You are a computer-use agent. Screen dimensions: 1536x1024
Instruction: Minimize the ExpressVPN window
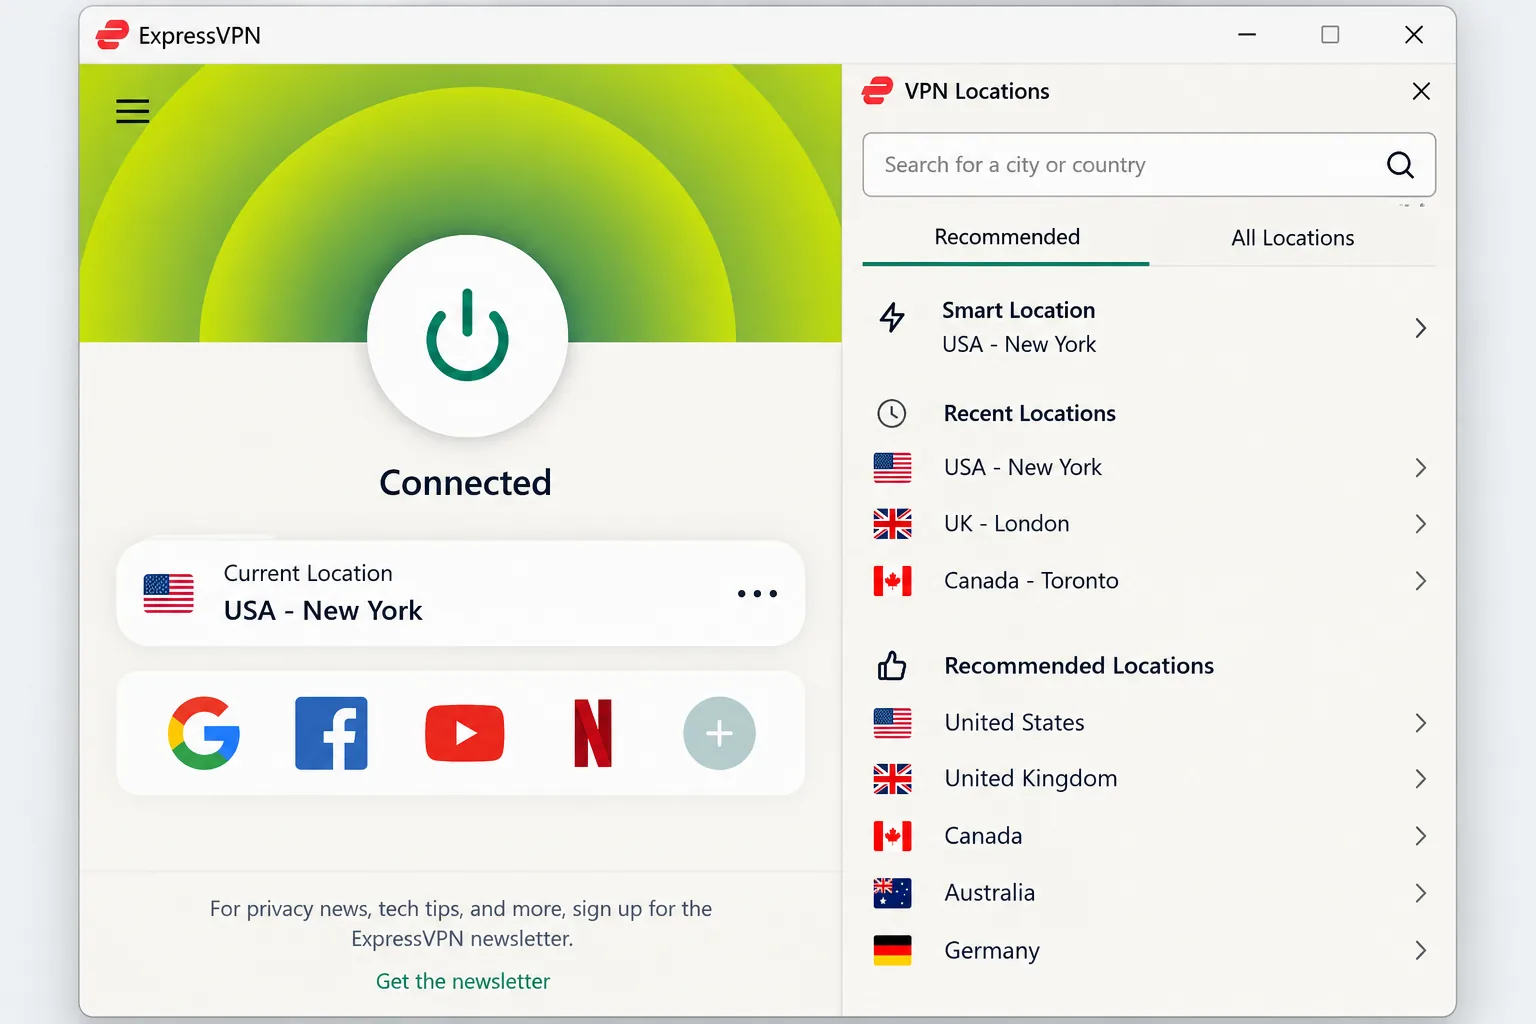pos(1247,35)
